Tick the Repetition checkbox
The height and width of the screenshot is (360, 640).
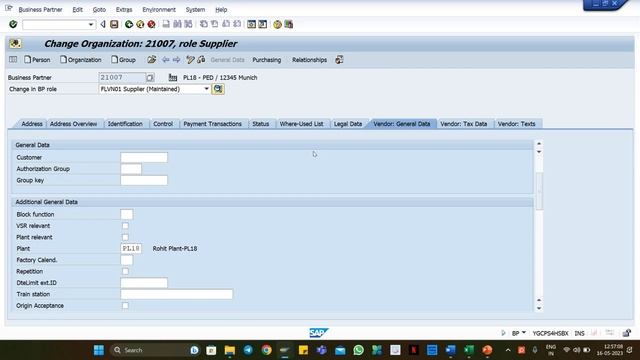pos(125,271)
